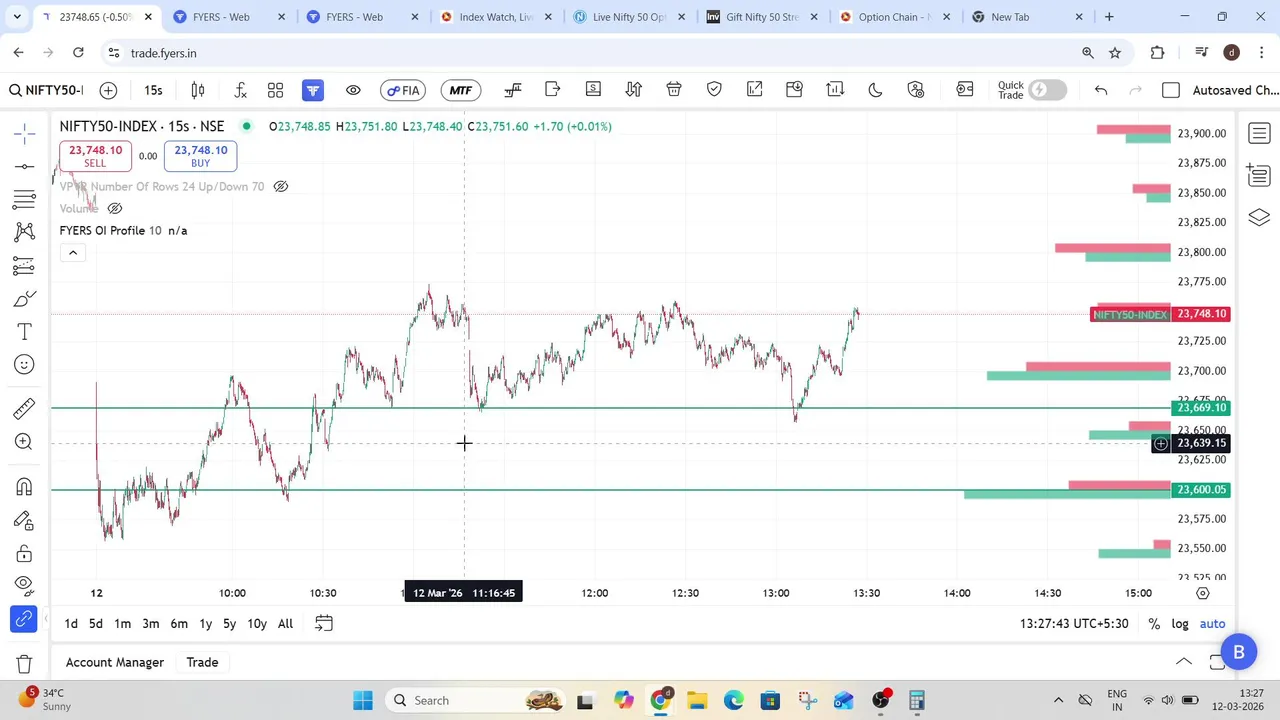Open symbol search for NIFTY50
The width and height of the screenshot is (1280, 720).
[x=46, y=90]
